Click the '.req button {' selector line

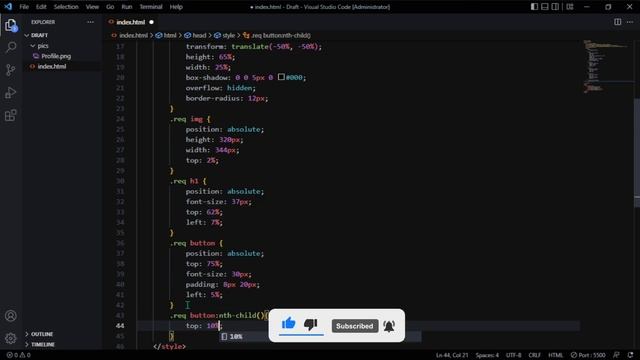click(x=196, y=243)
